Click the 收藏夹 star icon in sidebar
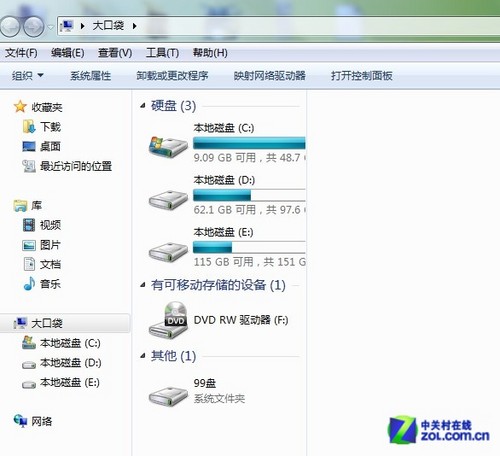This screenshot has width=500, height=456. click(20, 107)
